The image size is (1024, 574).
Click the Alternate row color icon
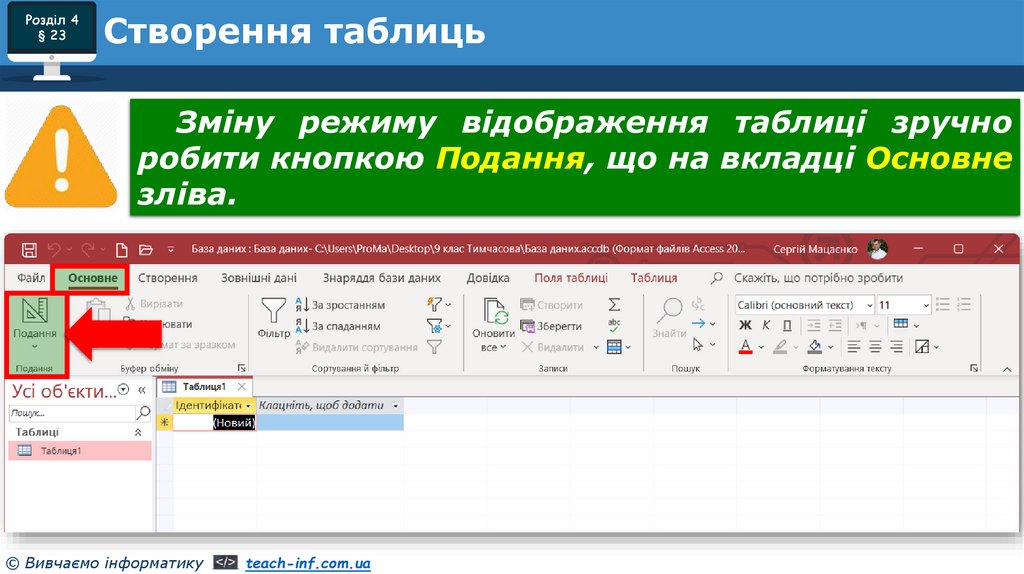tap(921, 346)
